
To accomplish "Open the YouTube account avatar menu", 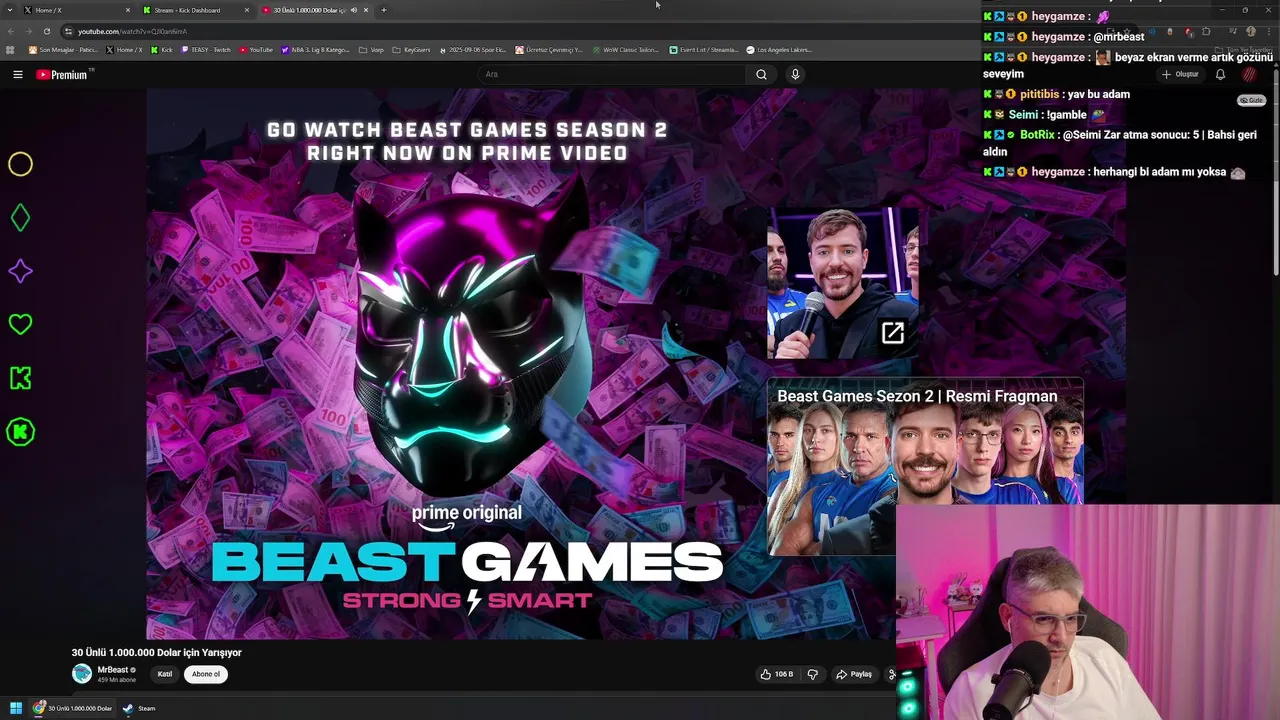I will [x=1249, y=74].
